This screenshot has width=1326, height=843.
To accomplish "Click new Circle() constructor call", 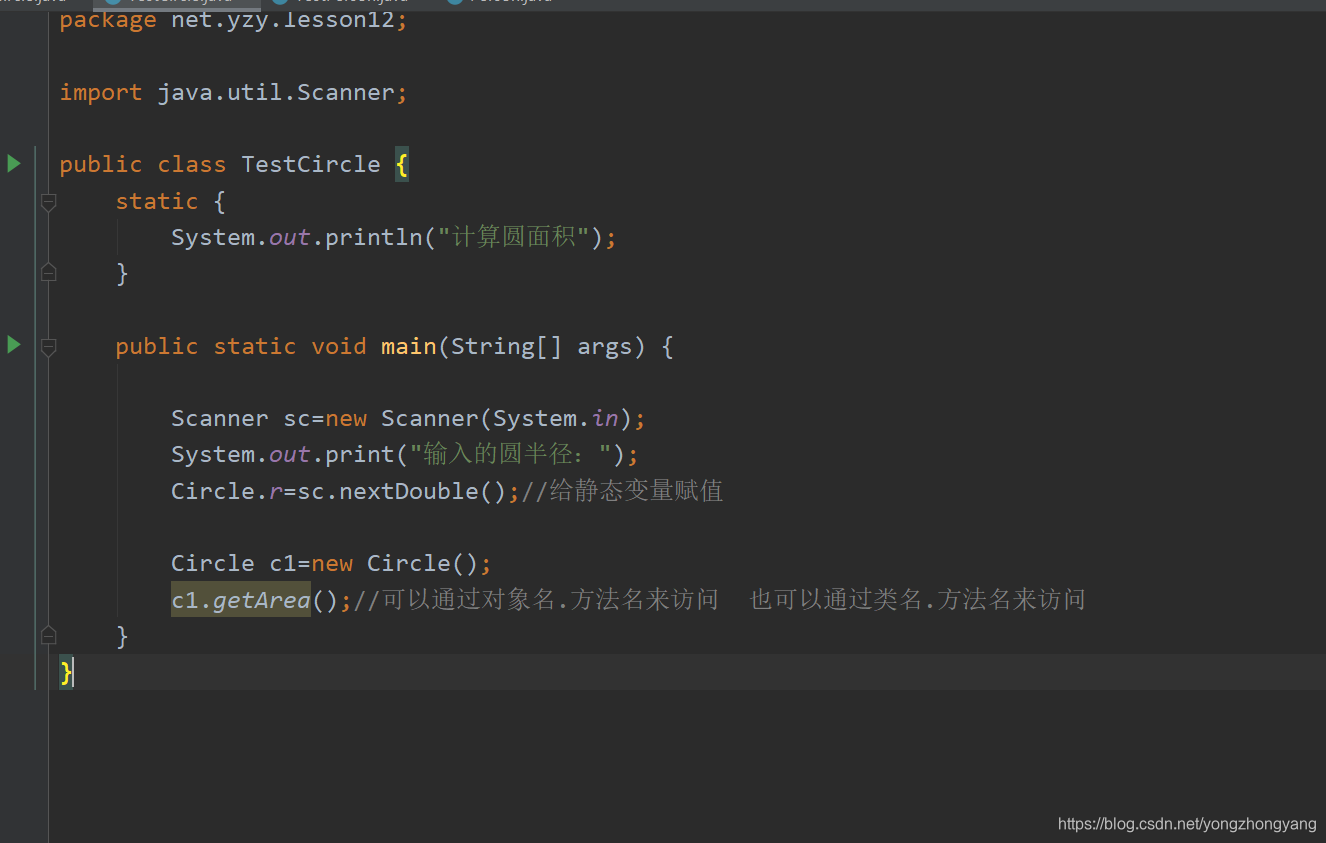I will [x=395, y=563].
